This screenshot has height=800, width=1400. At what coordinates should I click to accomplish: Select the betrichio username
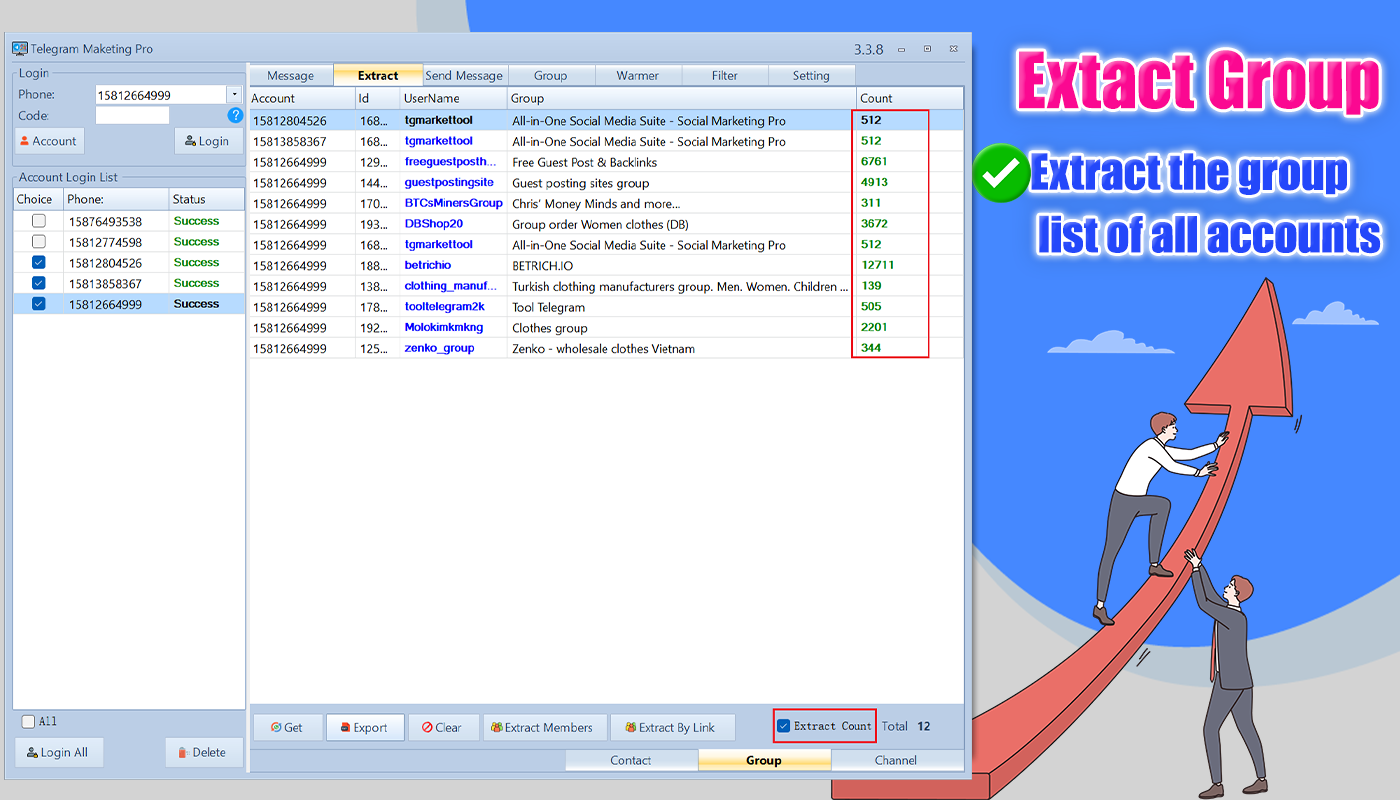click(428, 266)
